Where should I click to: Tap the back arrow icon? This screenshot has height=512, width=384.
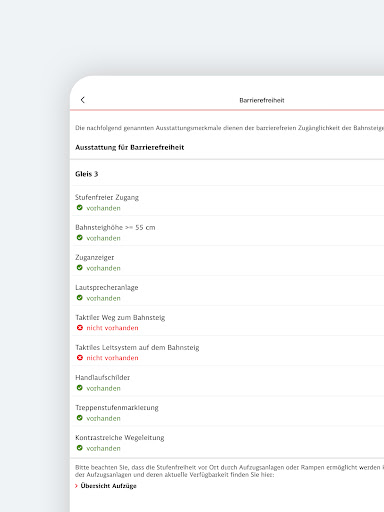(x=83, y=100)
